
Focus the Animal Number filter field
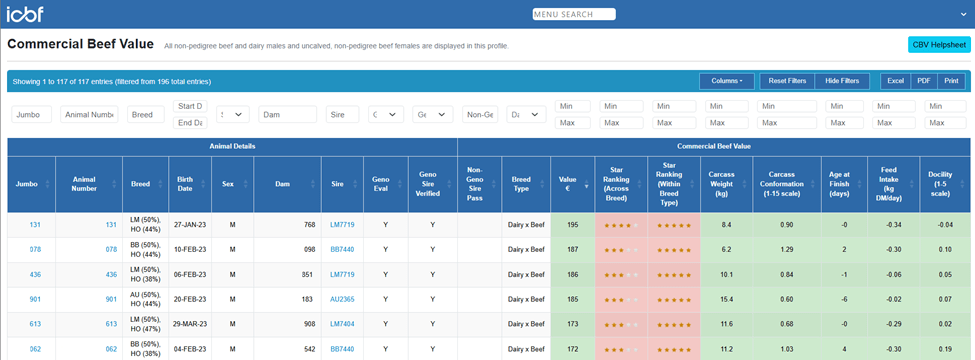[89, 114]
